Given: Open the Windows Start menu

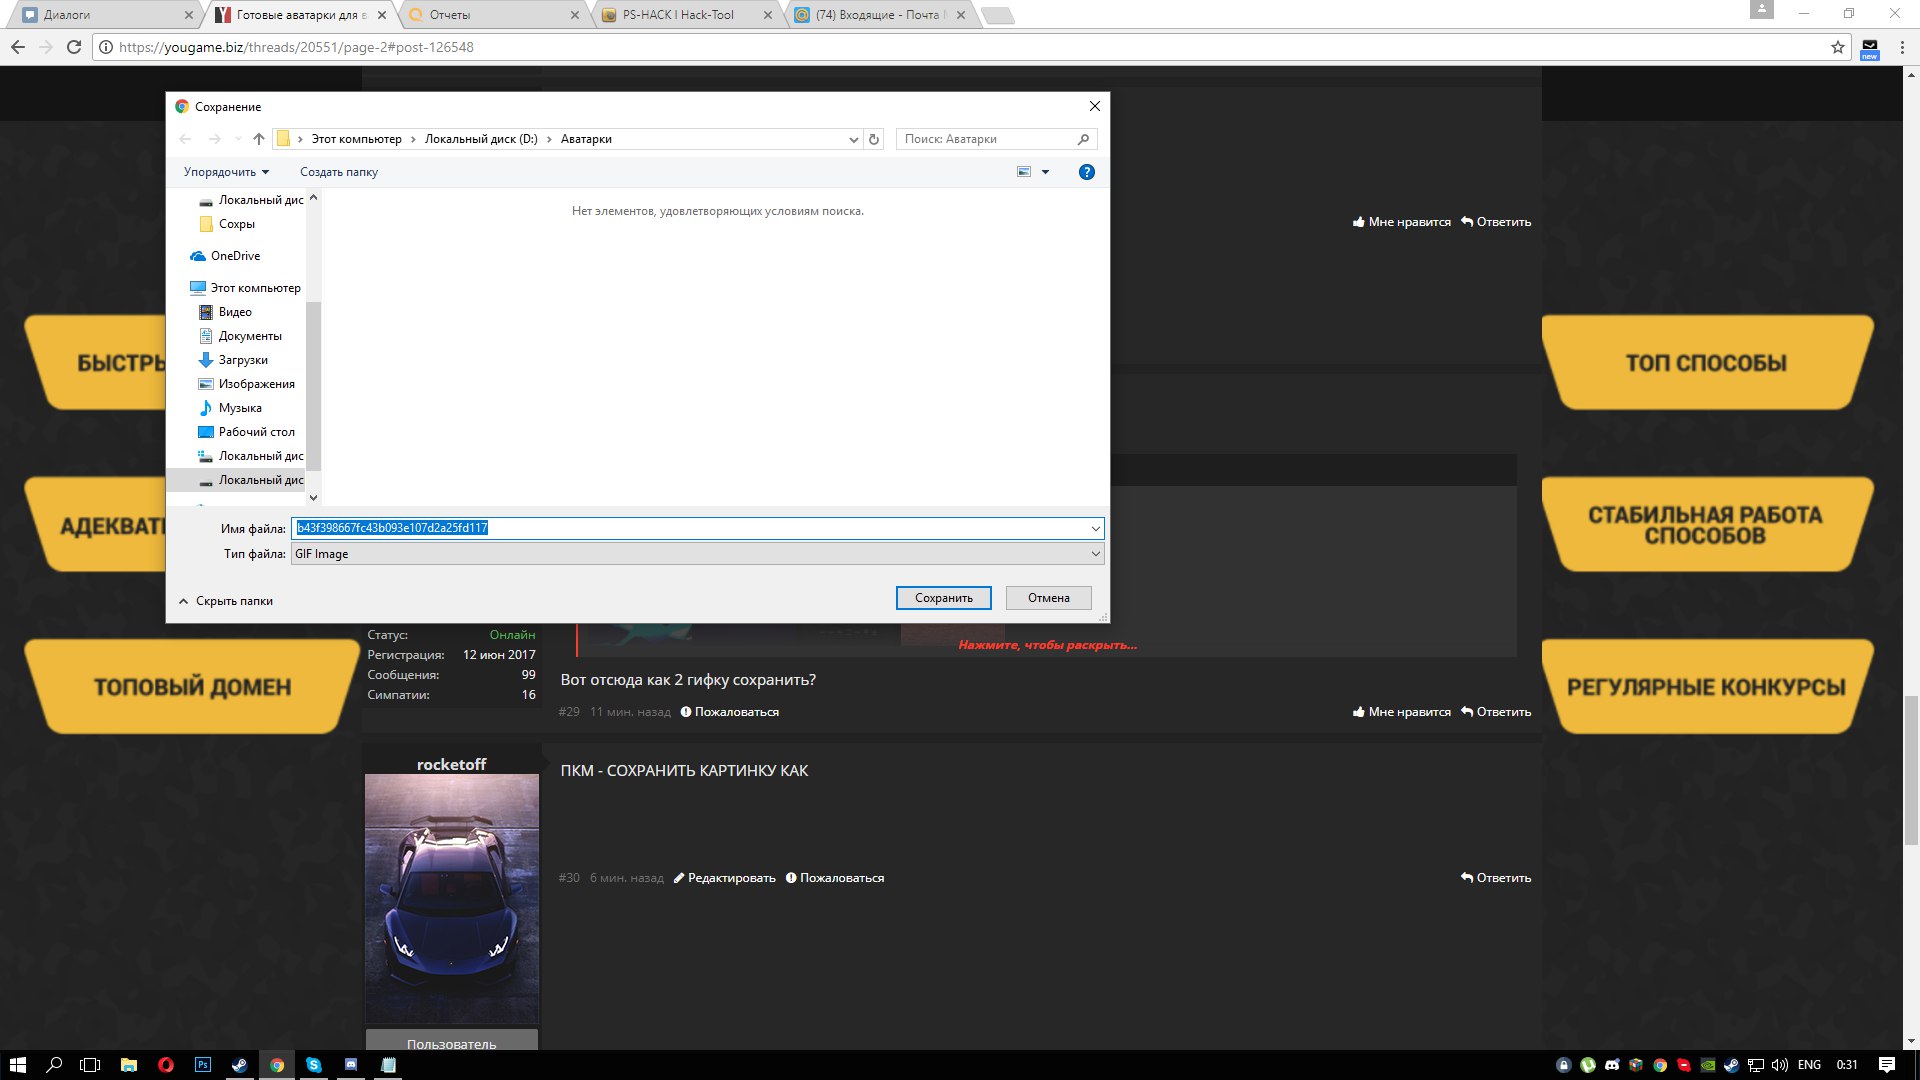Looking at the screenshot, I should coord(17,1065).
